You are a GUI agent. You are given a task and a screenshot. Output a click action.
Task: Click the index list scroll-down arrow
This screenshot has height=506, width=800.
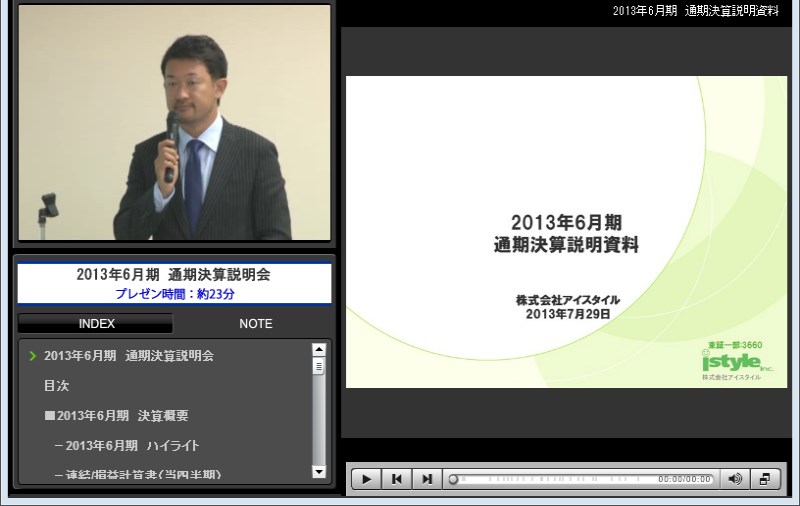319,471
